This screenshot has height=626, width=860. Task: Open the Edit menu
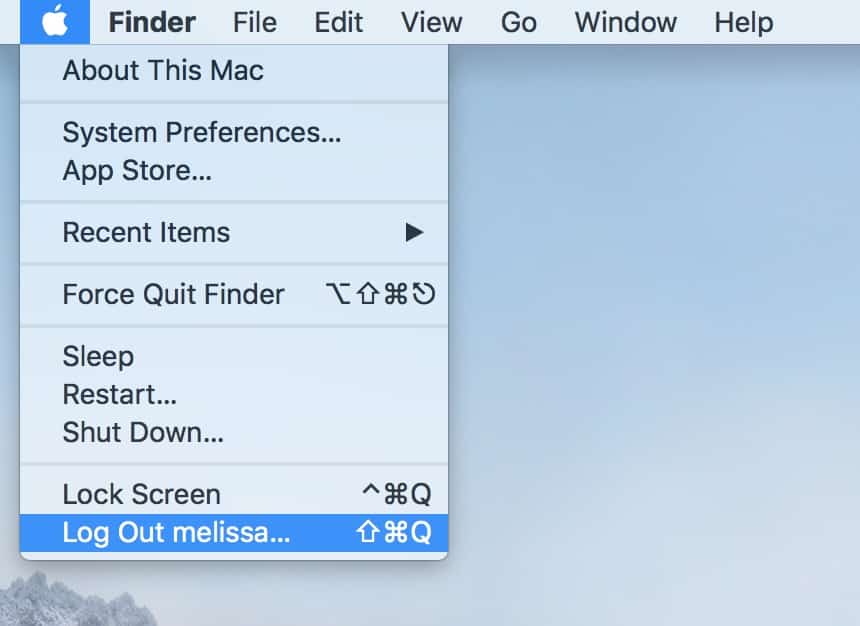(339, 22)
